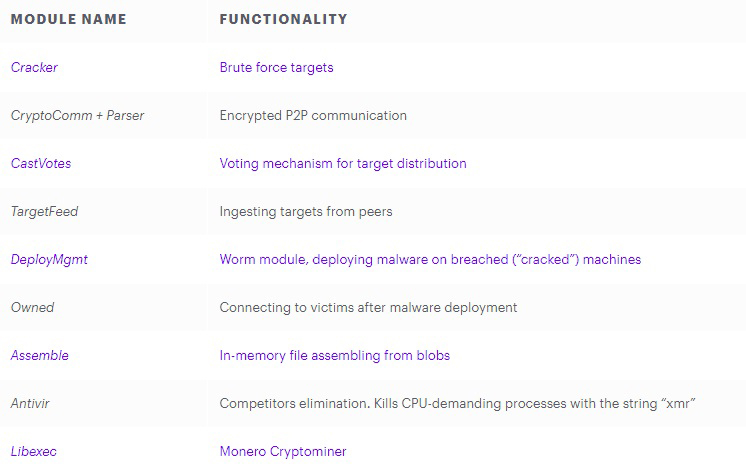This screenshot has width=746, height=475.
Task: Click the Competitors elimination description
Action: click(x=457, y=404)
